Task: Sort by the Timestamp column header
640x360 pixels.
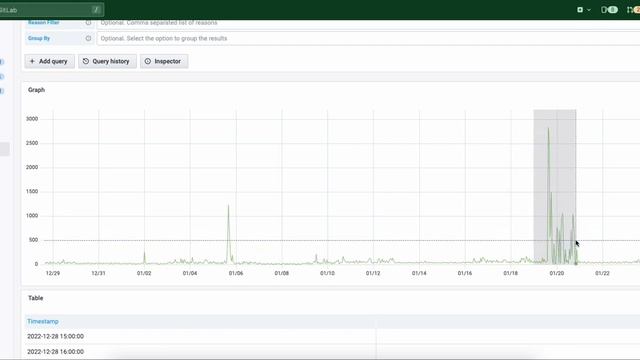Action: 43,322
